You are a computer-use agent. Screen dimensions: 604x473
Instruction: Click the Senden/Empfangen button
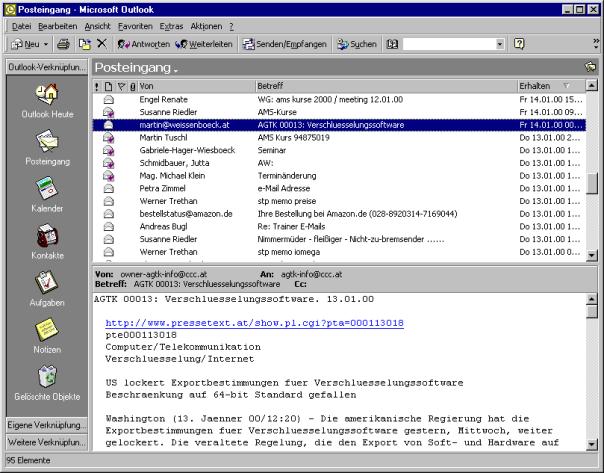pyautogui.click(x=284, y=44)
